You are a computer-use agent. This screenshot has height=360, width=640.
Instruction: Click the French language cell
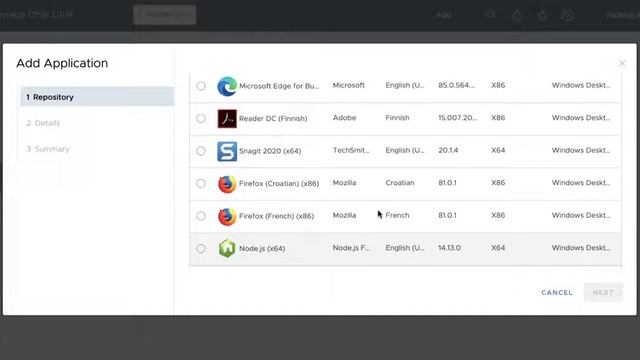pos(397,215)
